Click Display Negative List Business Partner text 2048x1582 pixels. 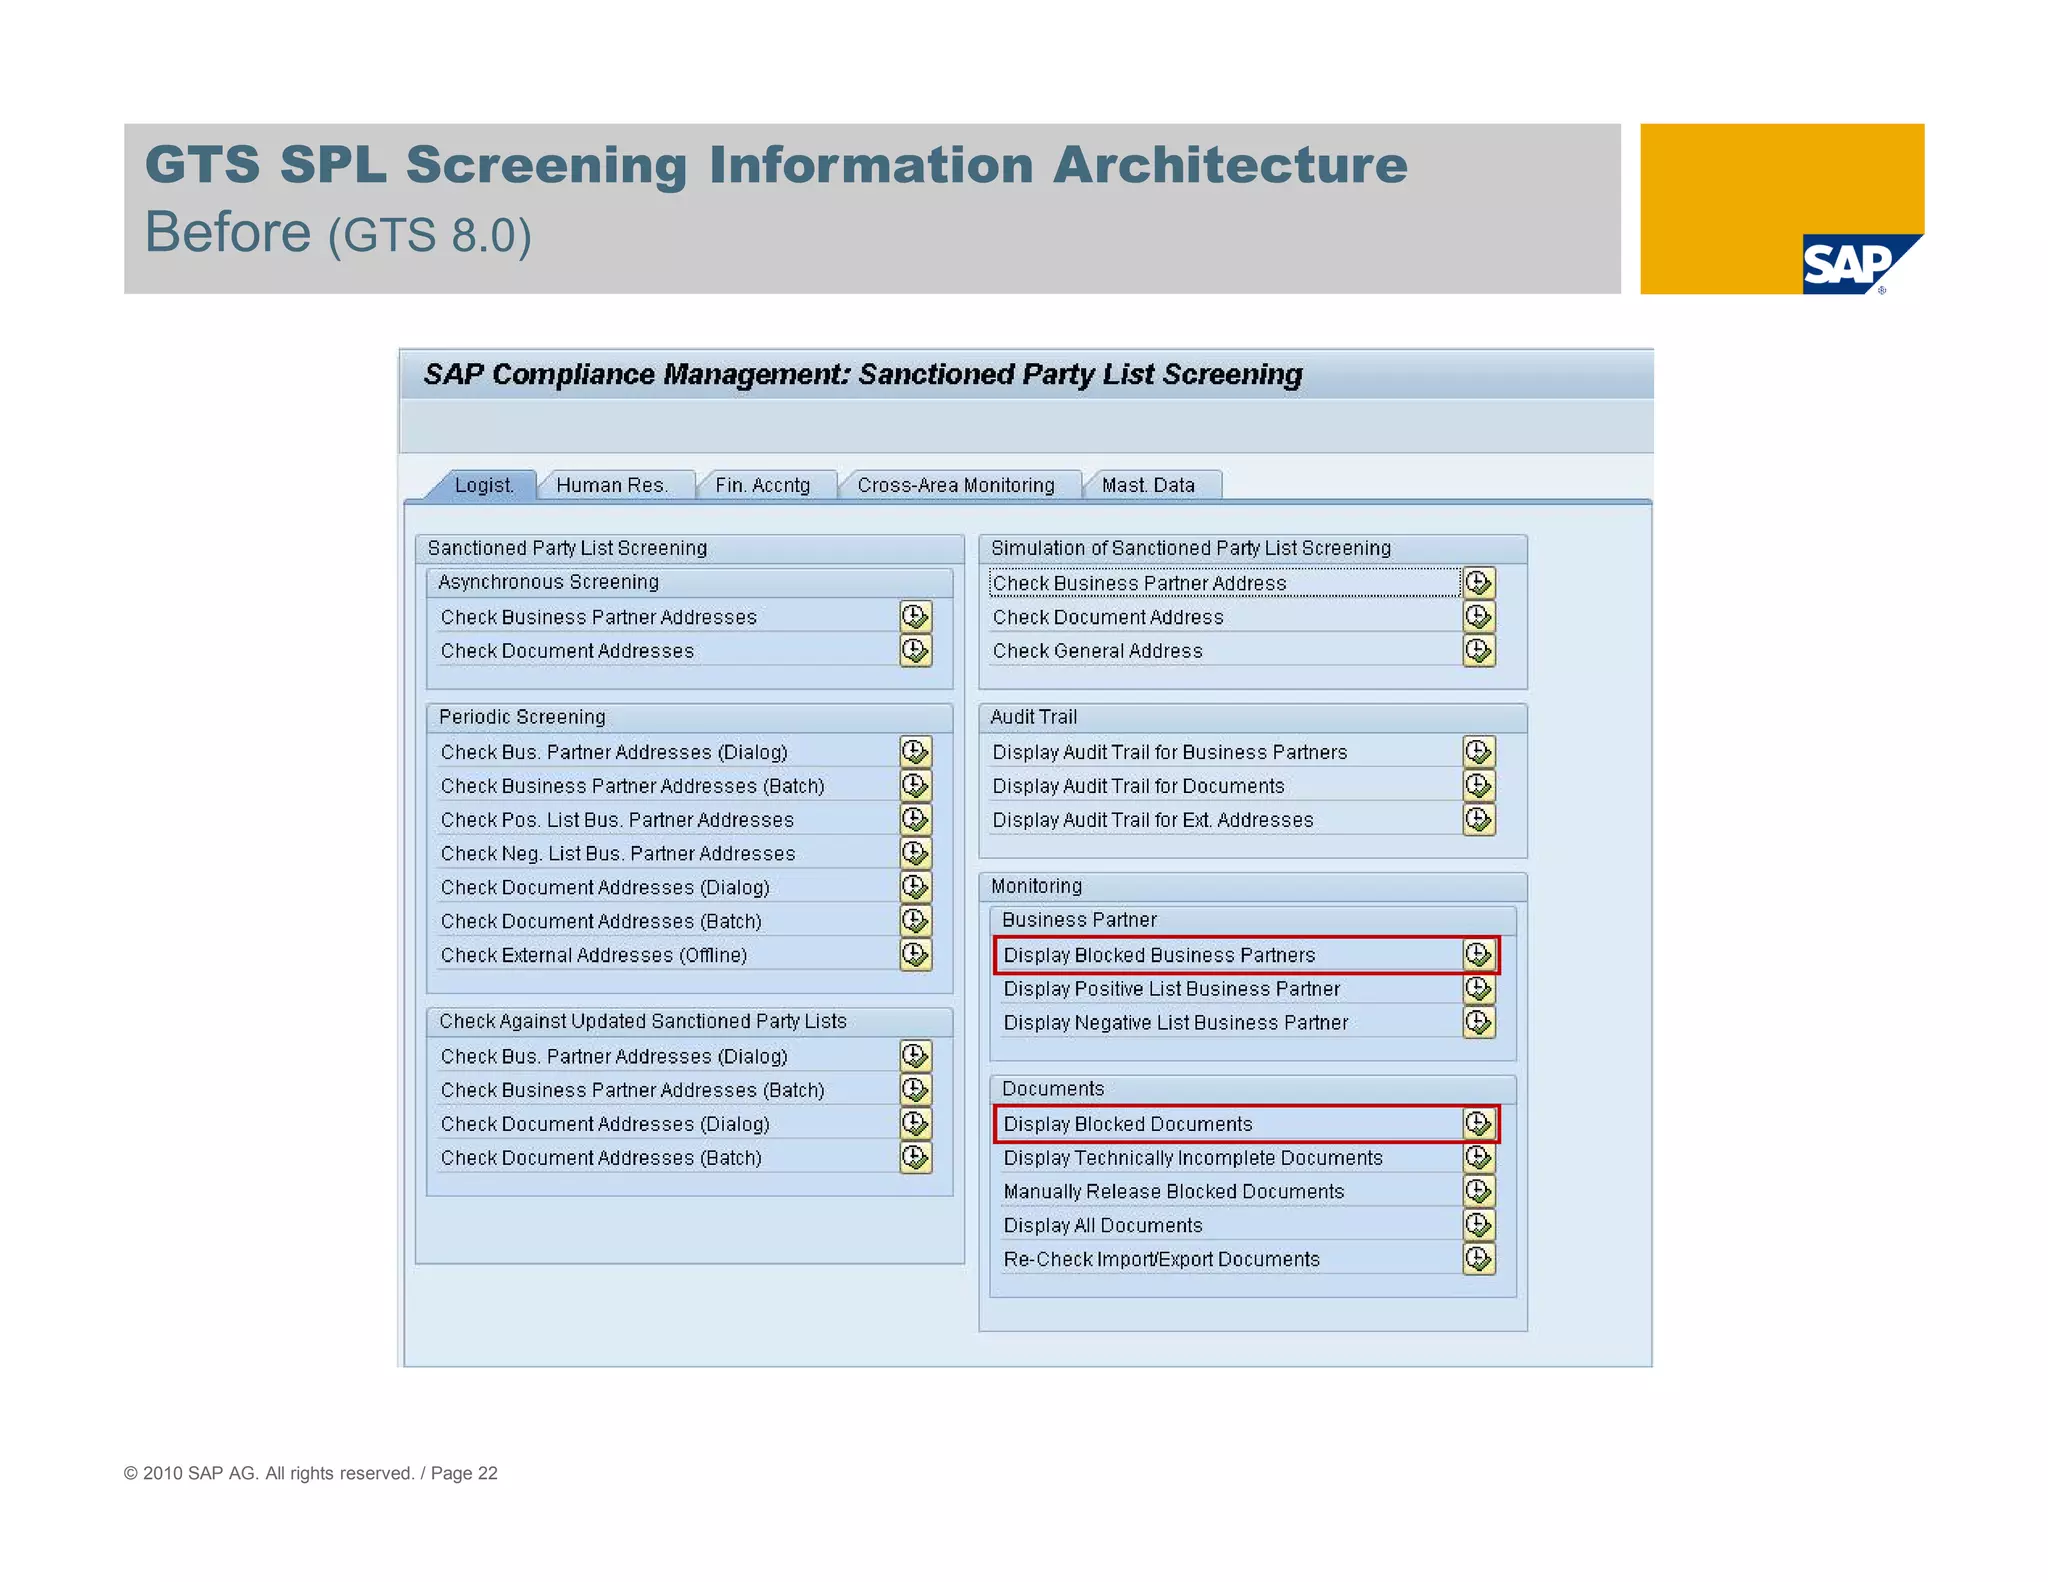pyautogui.click(x=1175, y=1023)
